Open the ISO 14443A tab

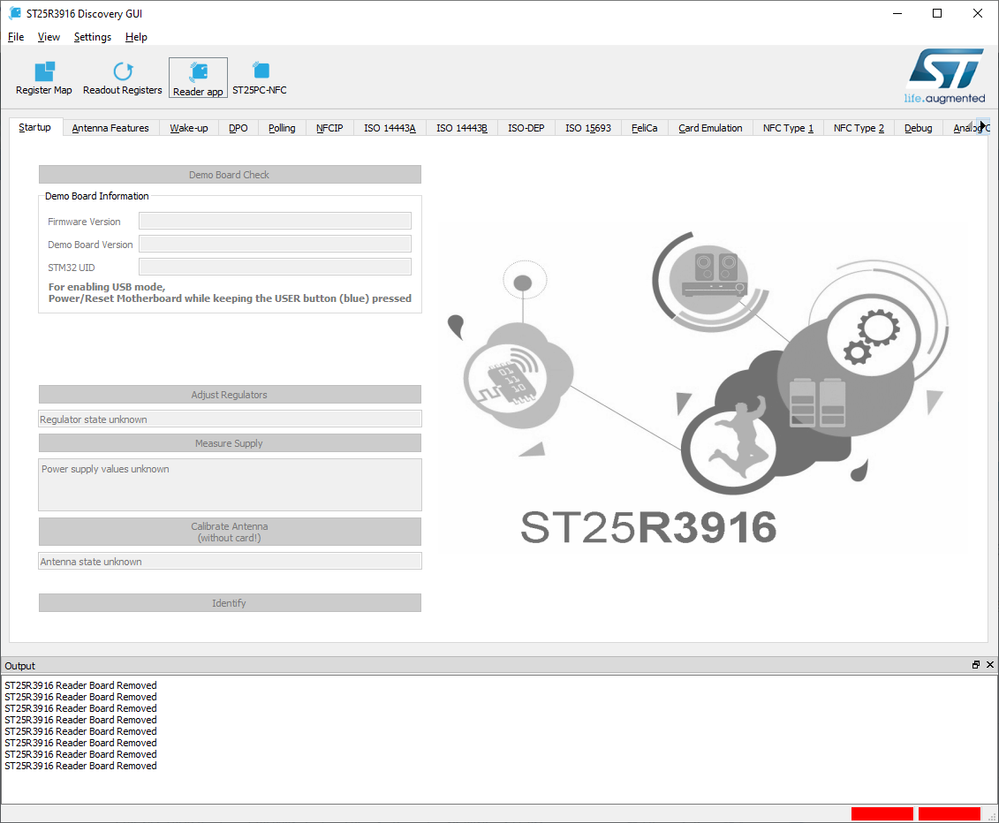click(x=390, y=128)
